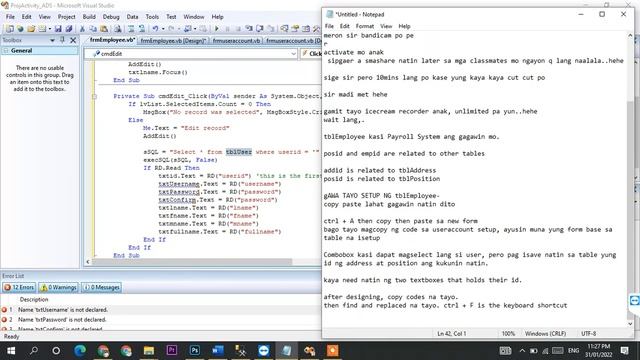Click the Notepad vertical scrollbar down arrow
This screenshot has height=360, width=640.
[630, 324]
